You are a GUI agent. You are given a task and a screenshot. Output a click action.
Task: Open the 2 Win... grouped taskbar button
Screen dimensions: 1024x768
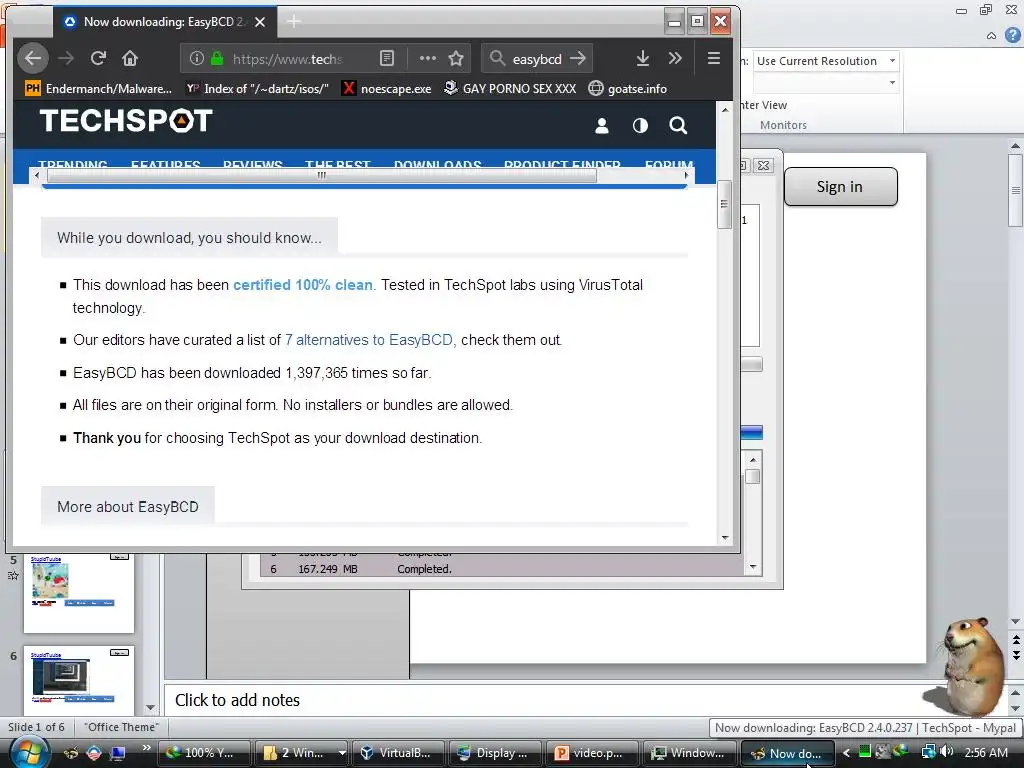tap(302, 753)
